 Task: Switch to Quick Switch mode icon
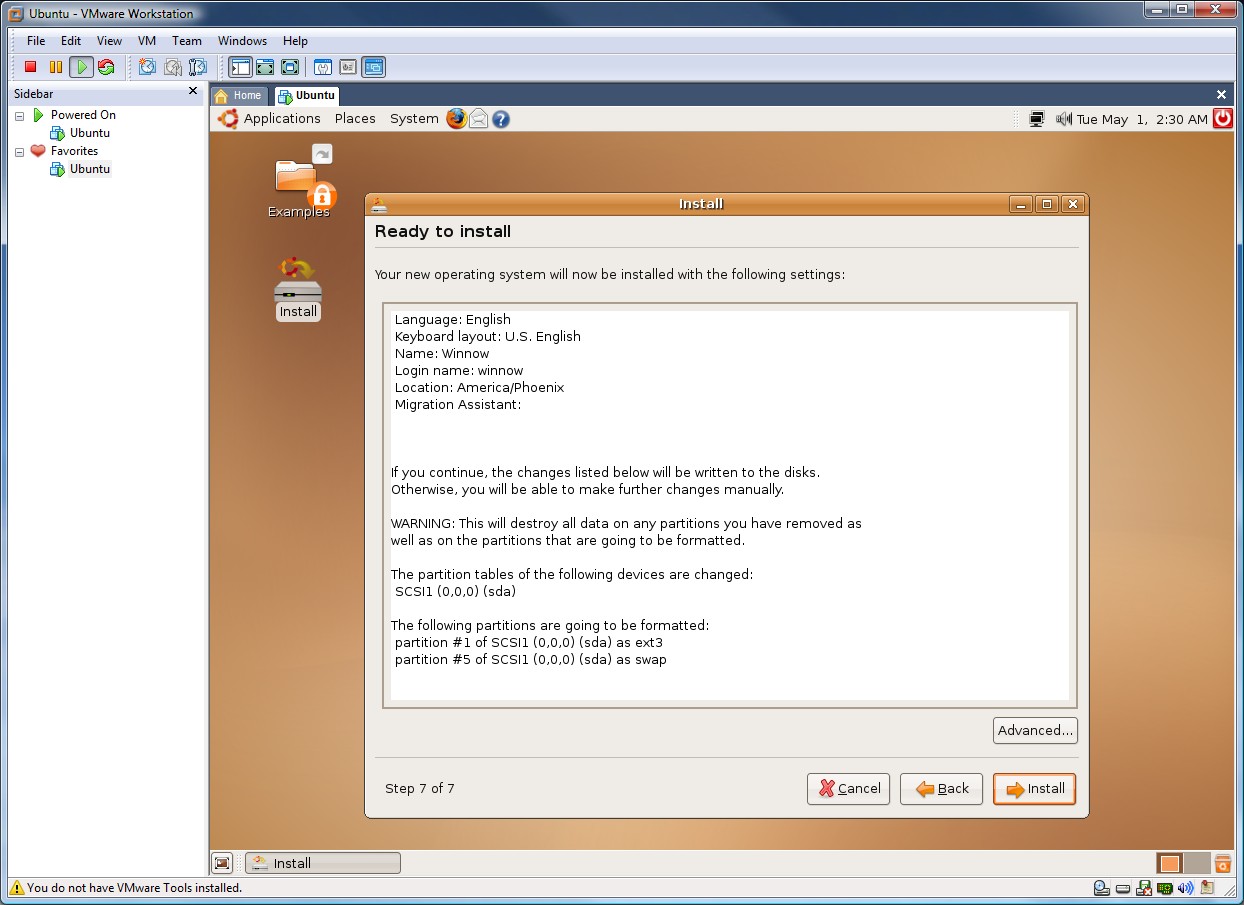(265, 67)
